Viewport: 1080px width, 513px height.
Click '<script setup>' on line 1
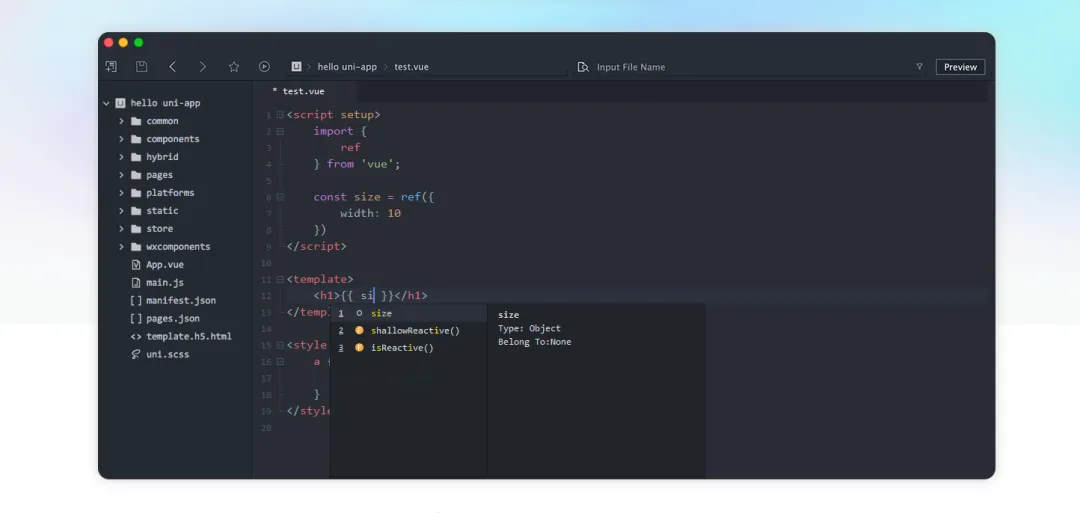[333, 114]
